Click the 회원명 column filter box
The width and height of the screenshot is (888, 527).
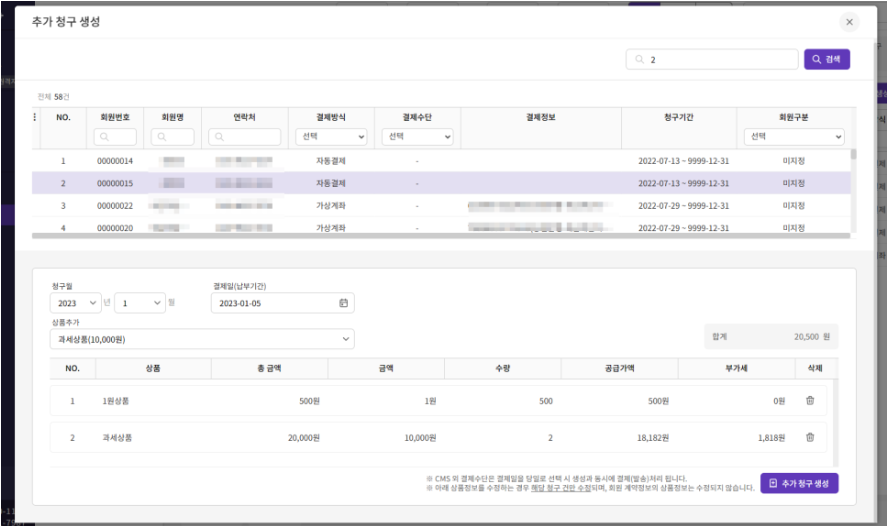[x=174, y=137]
